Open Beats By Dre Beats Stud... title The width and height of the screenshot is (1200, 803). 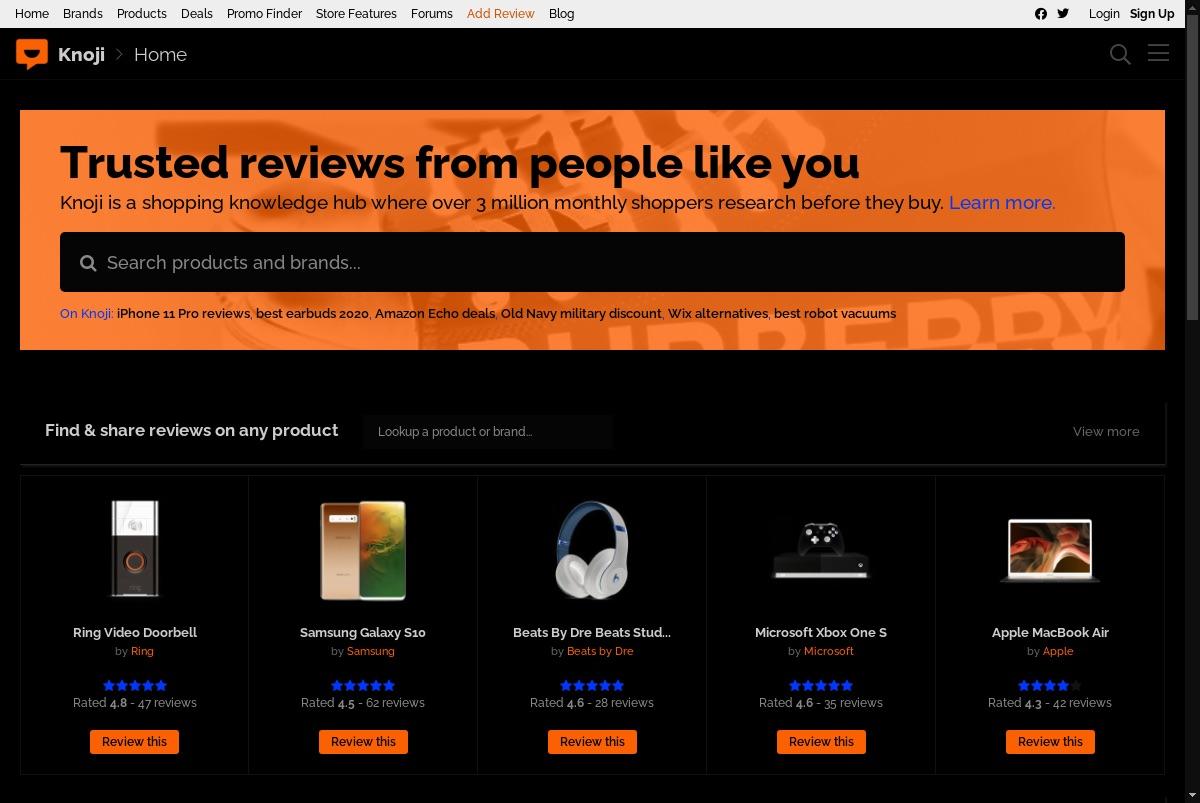(x=592, y=632)
